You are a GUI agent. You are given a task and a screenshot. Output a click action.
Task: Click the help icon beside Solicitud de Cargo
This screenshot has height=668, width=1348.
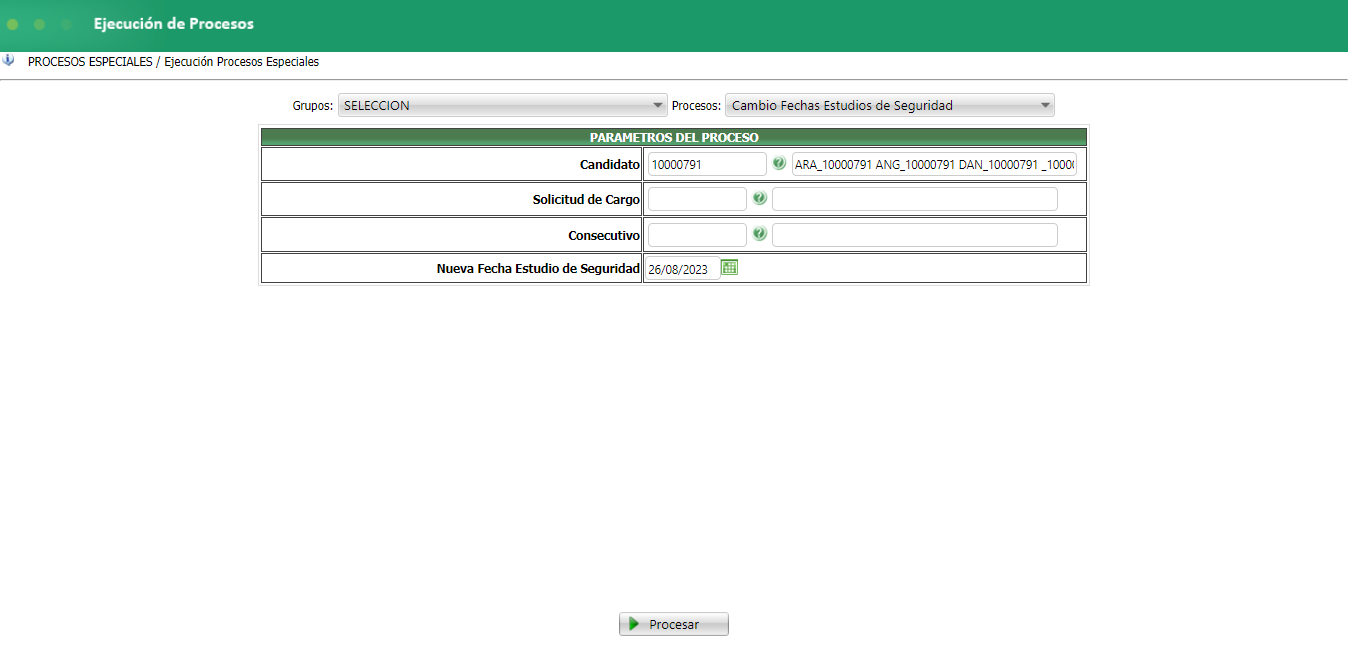(x=759, y=198)
